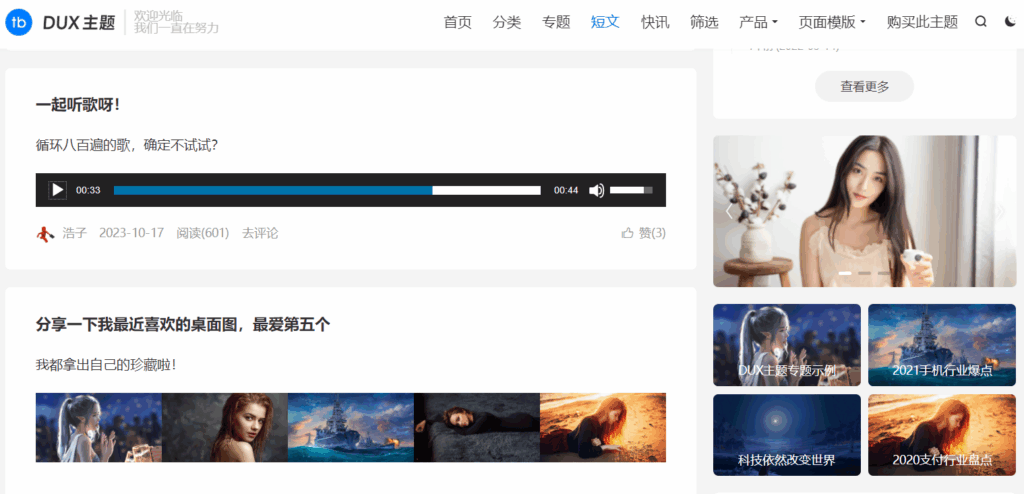1024x494 pixels.
Task: Click author name 浩子
Action: point(74,233)
